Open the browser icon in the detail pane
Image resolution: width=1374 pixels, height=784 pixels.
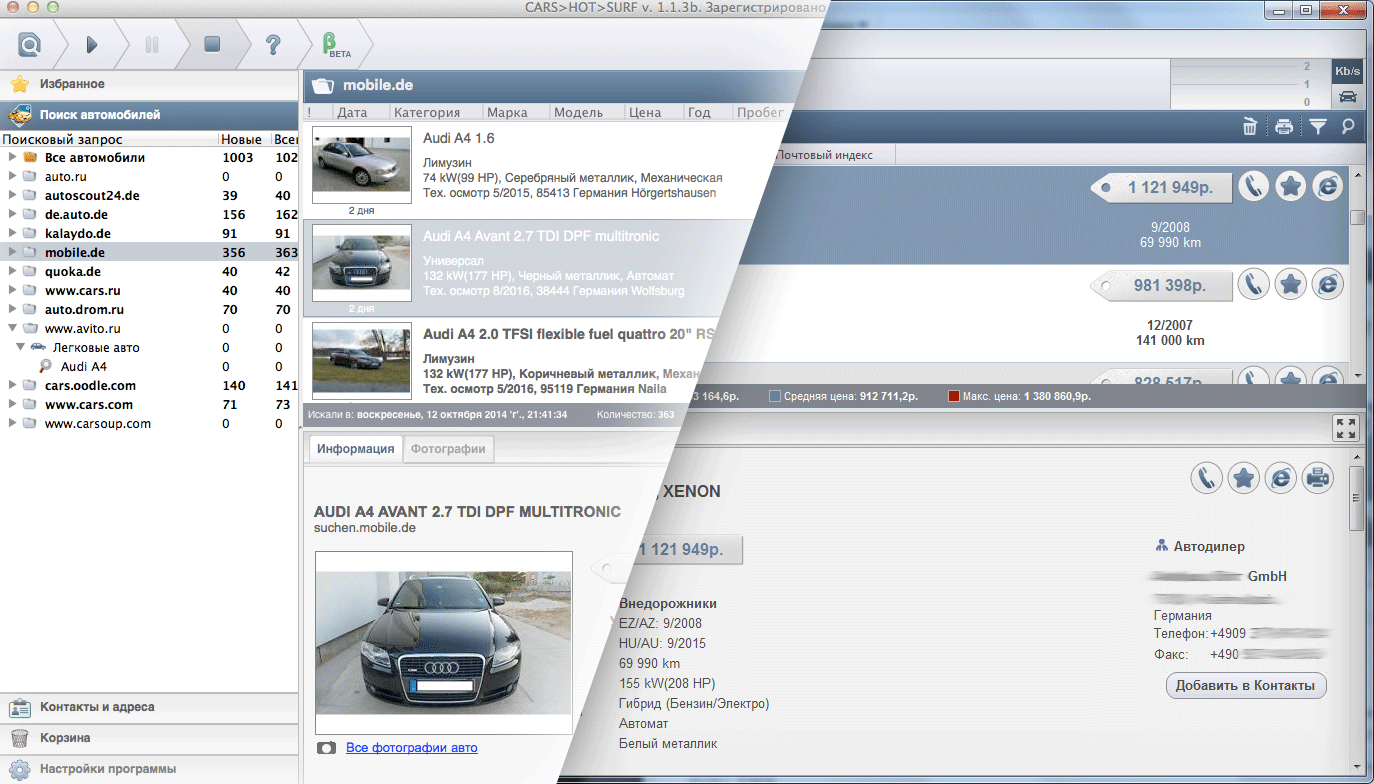pos(1281,478)
